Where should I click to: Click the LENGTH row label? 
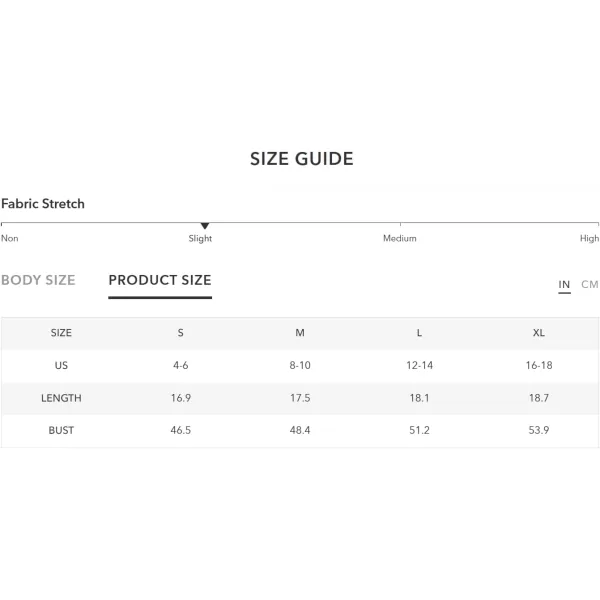click(61, 398)
